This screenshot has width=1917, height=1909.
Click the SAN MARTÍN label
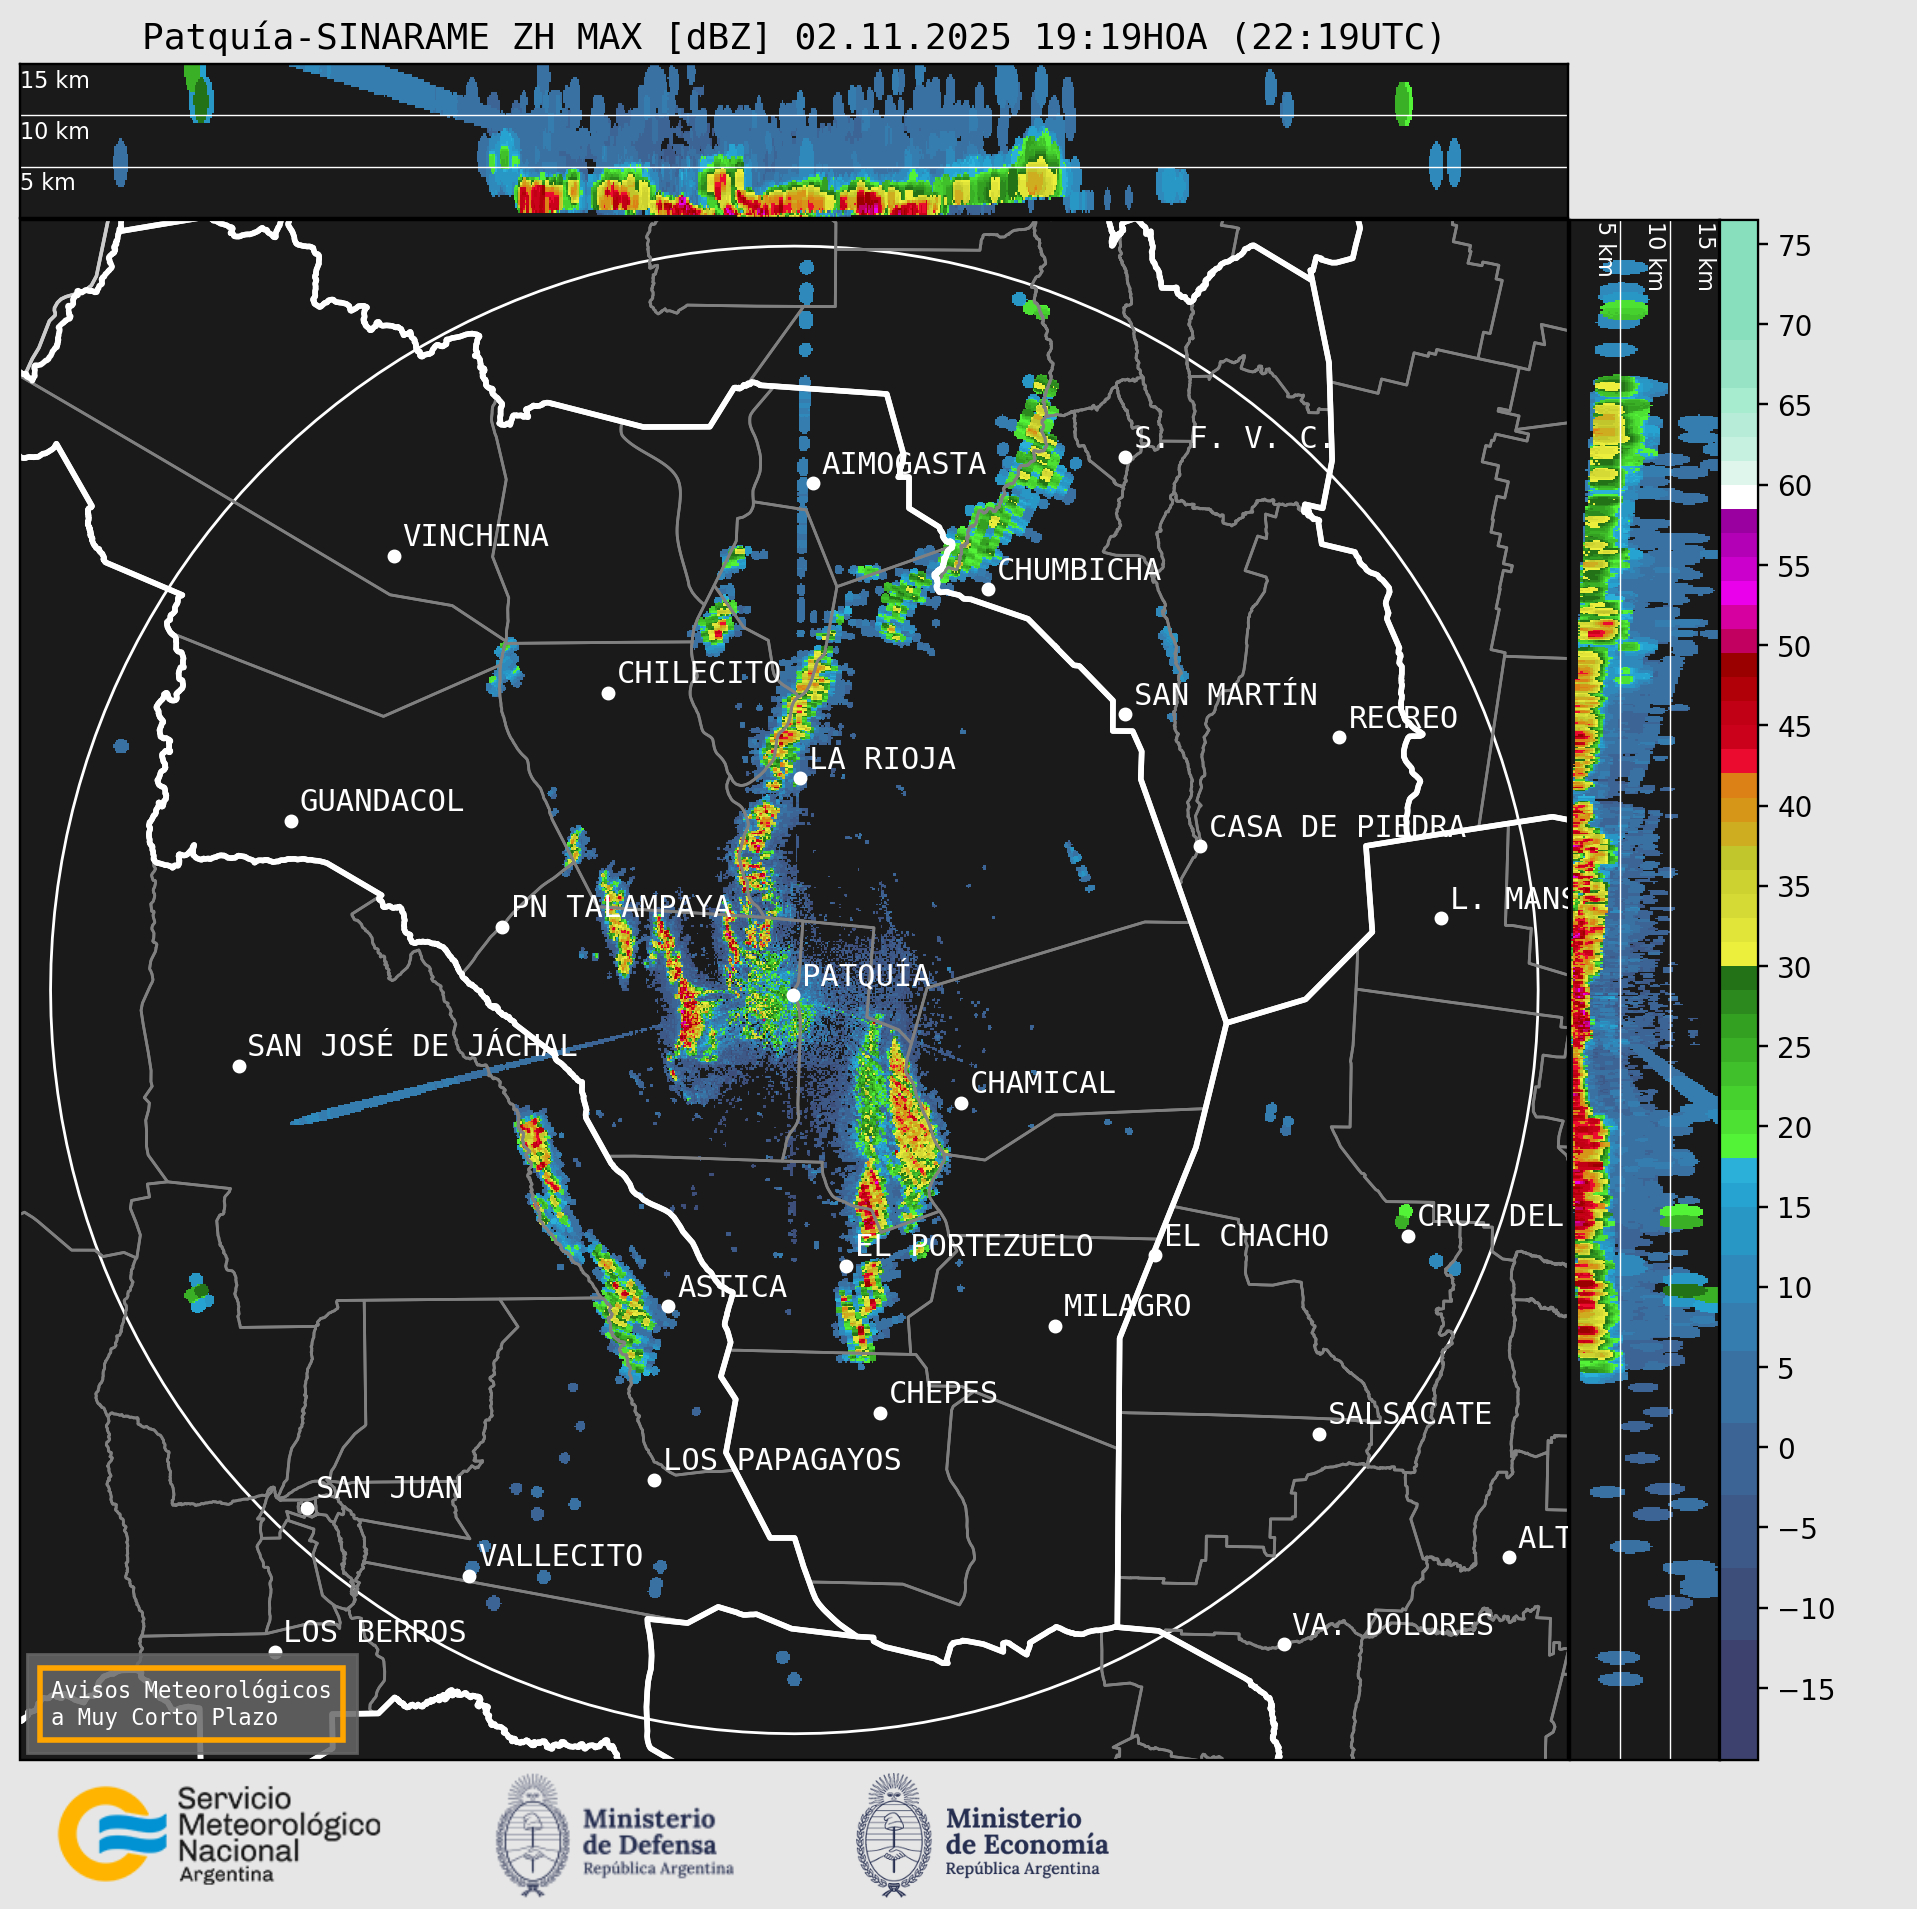[x=1226, y=695]
